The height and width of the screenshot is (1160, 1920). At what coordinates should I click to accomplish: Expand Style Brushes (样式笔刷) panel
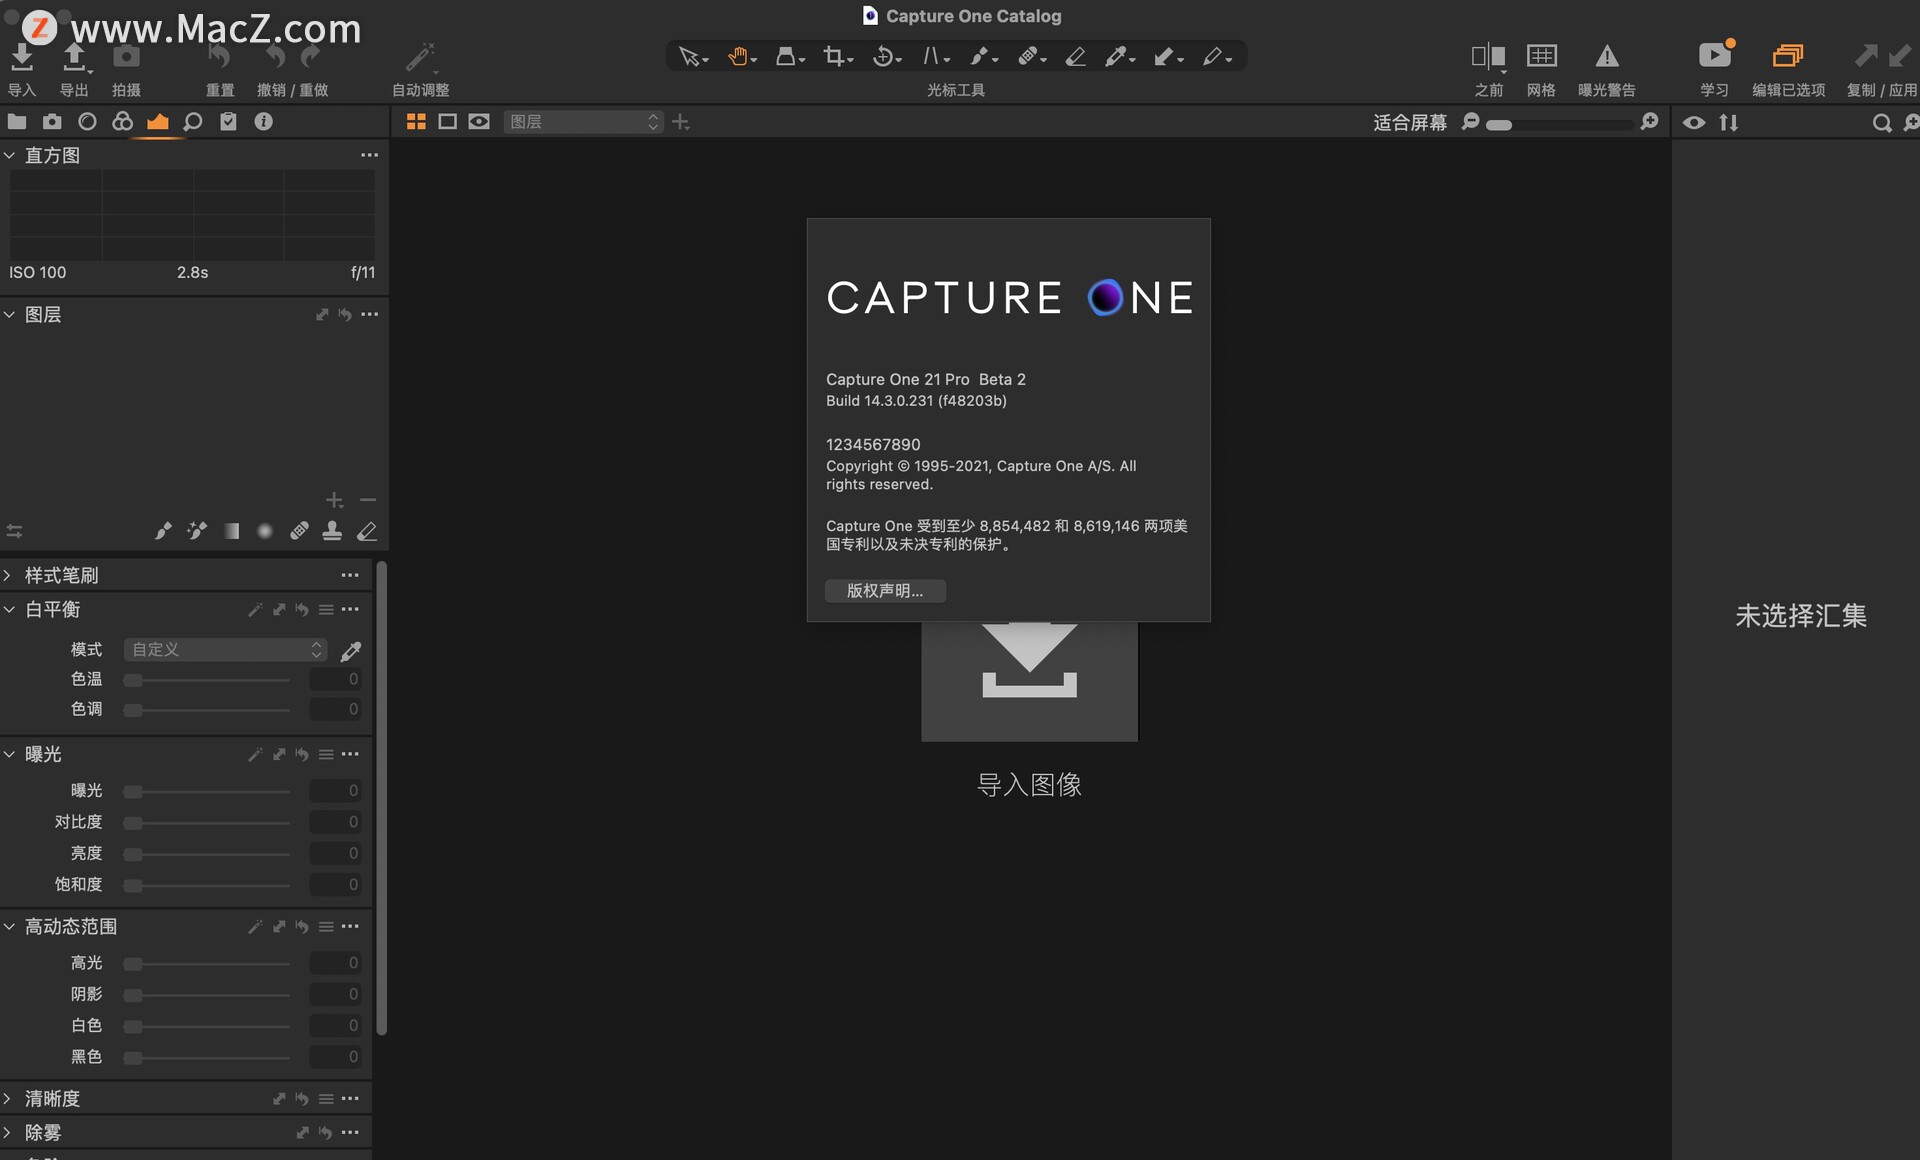pyautogui.click(x=8, y=575)
